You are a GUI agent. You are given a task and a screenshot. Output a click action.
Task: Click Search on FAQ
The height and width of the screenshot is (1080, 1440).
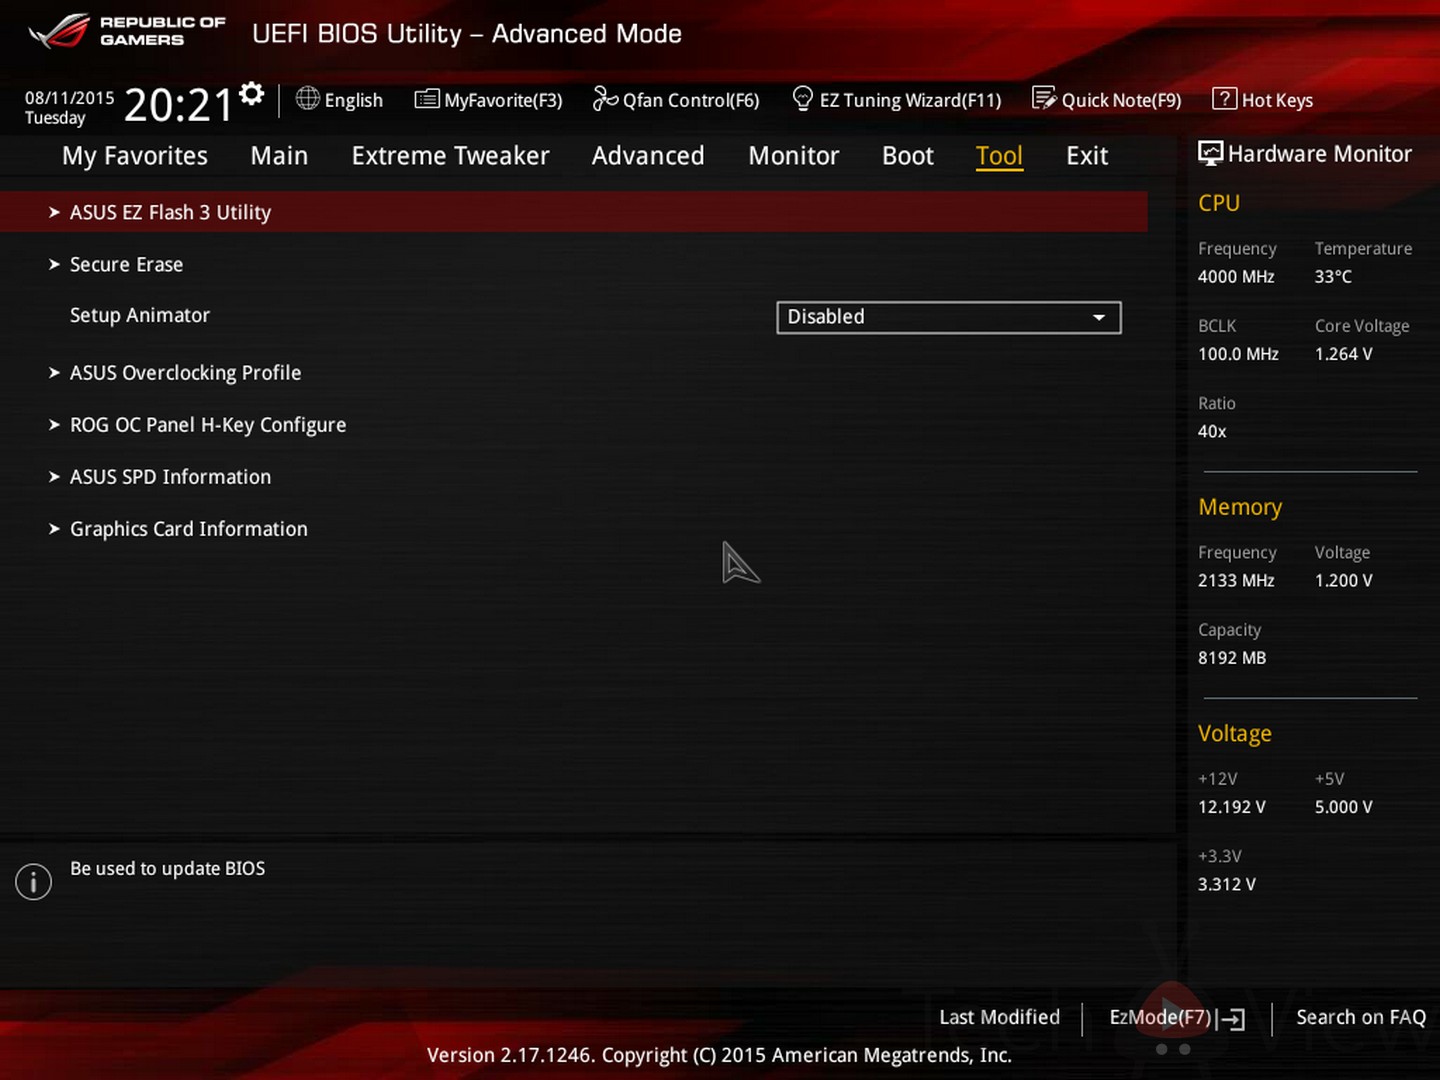(1361, 1017)
